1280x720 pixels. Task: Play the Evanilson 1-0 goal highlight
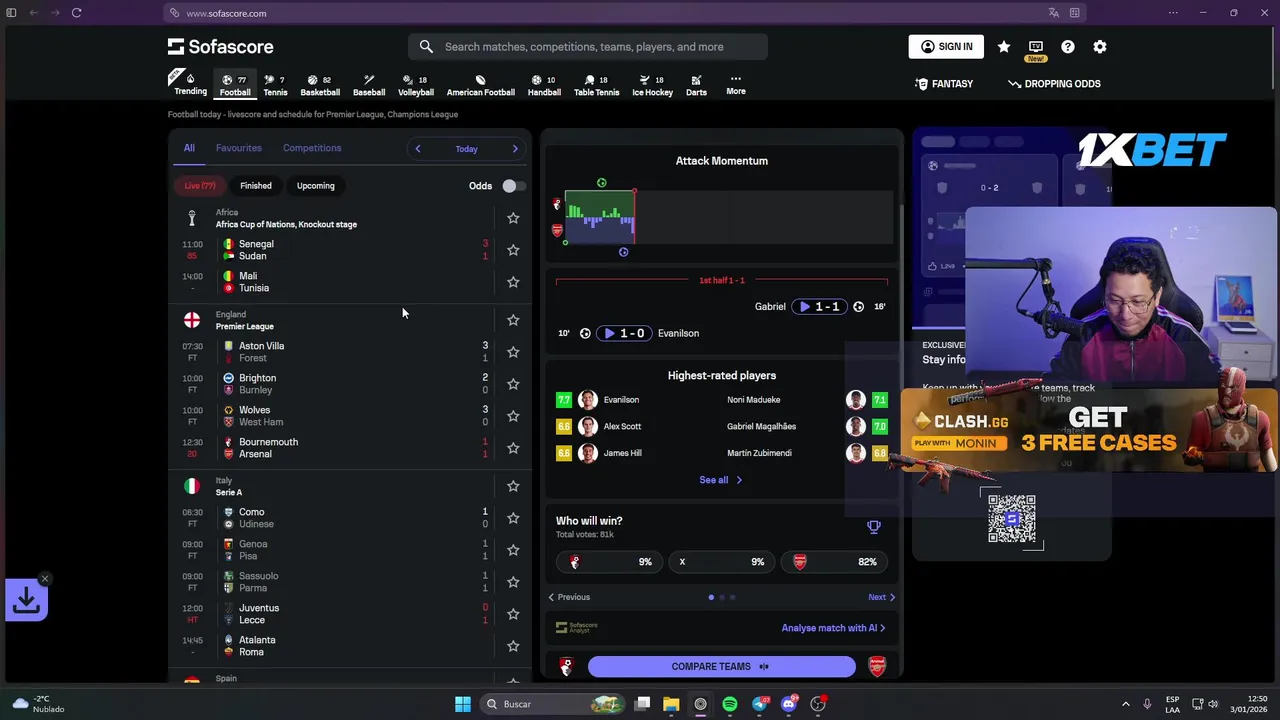pyautogui.click(x=624, y=333)
